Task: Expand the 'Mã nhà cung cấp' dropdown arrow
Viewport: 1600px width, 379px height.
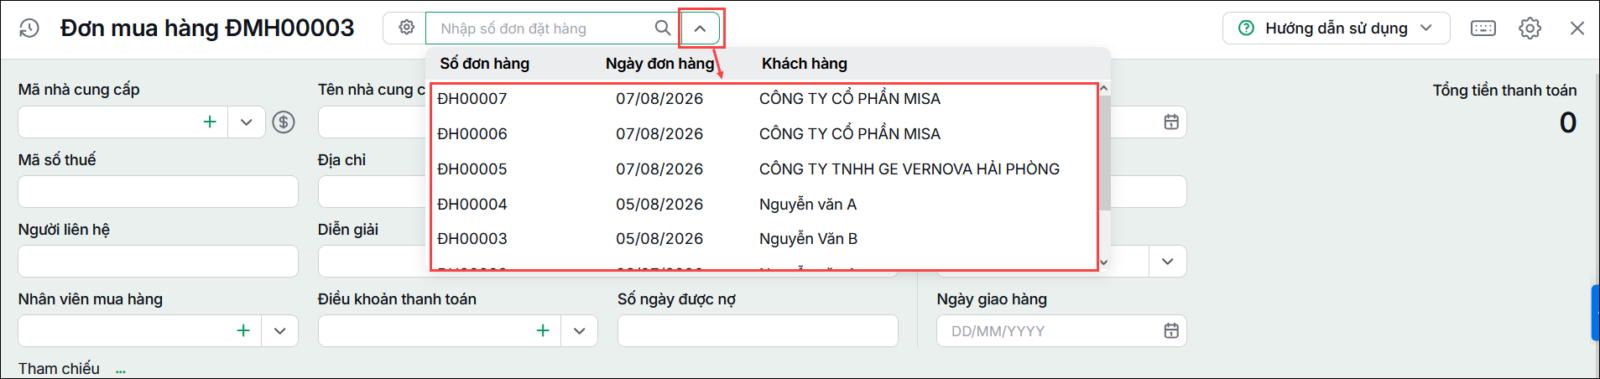Action: coord(246,122)
